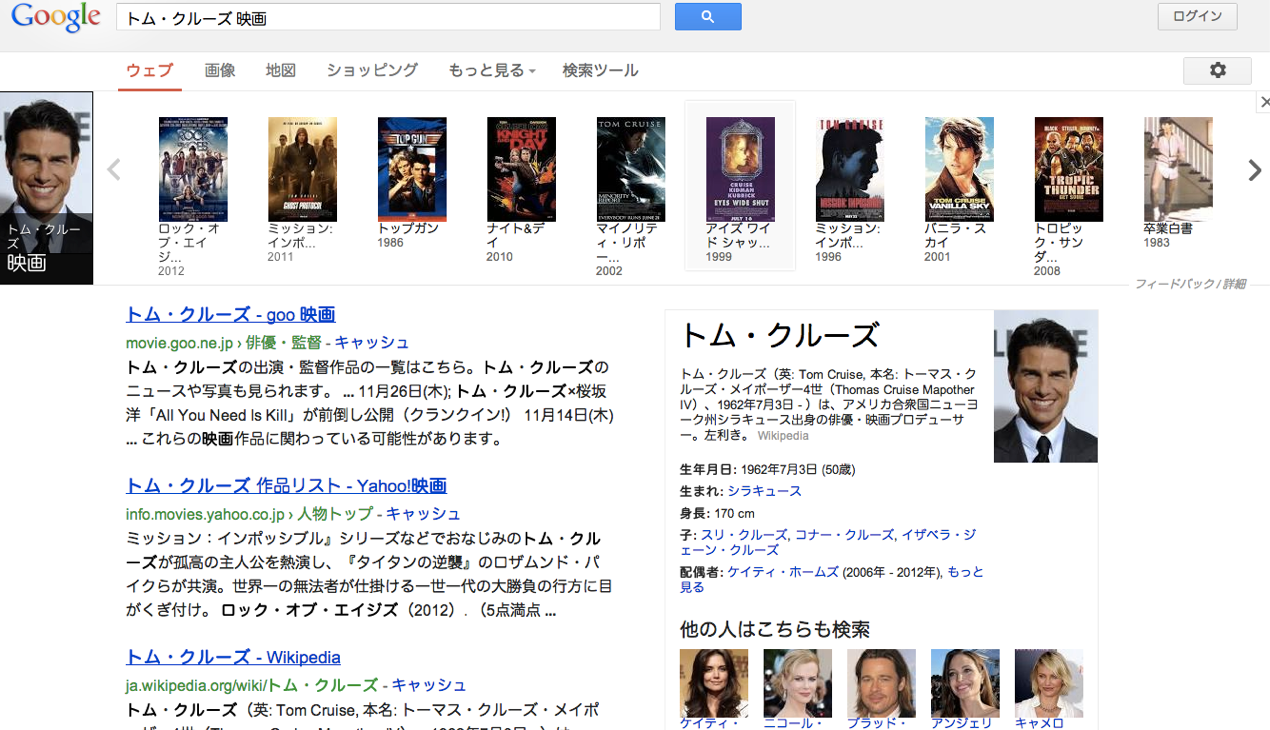This screenshot has height=730, width=1270.
Task: Open 検索ツール search tools
Action: coord(600,70)
